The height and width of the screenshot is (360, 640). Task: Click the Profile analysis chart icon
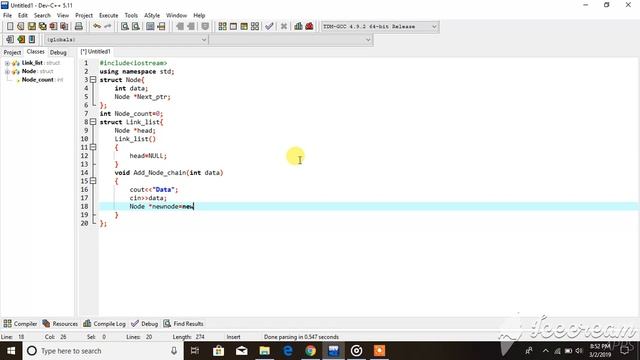(x=298, y=27)
